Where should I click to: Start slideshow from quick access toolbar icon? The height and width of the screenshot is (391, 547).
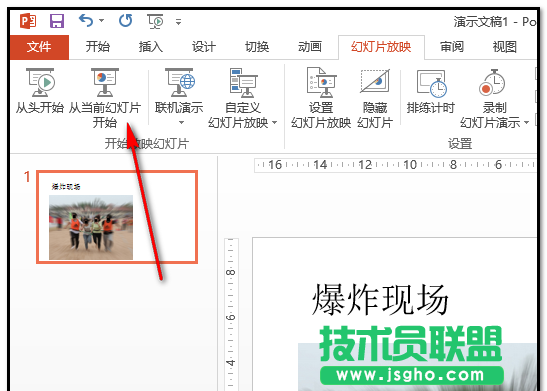point(155,21)
